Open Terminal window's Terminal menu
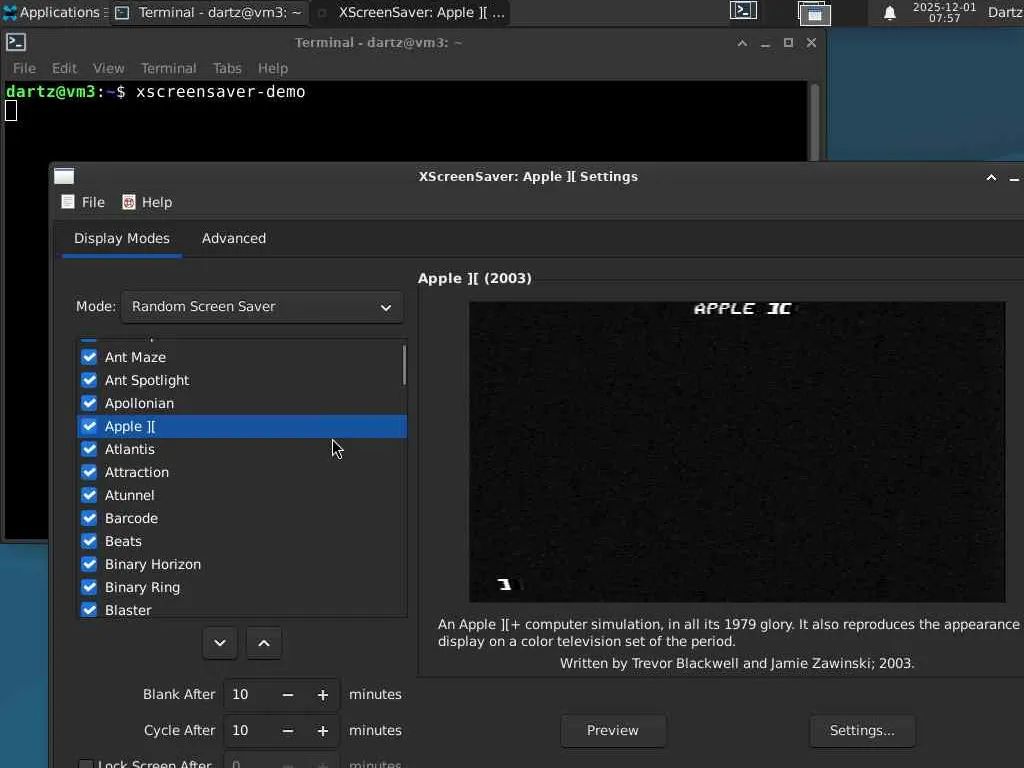This screenshot has width=1024, height=768. [168, 68]
